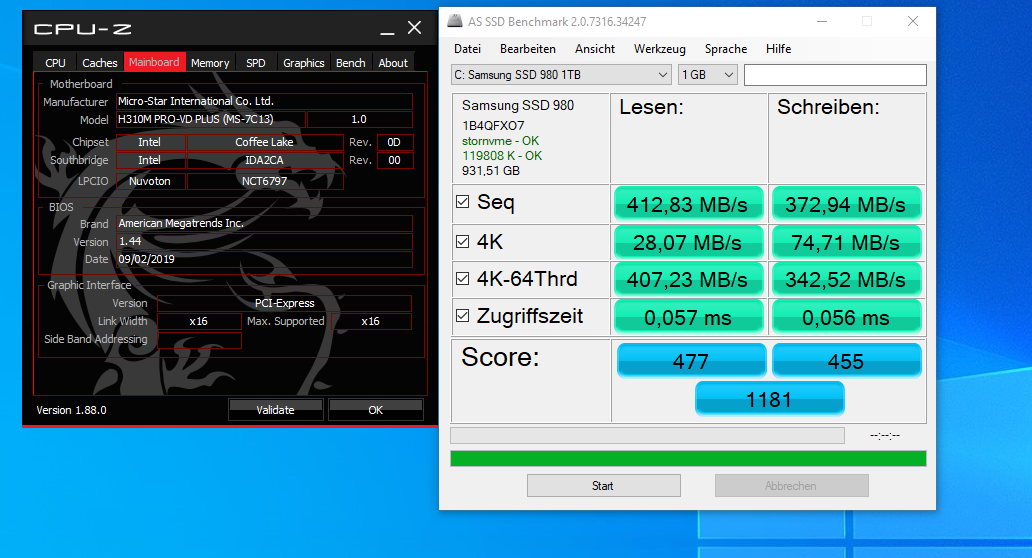Viewport: 1032px width, 558px height.
Task: Open the 1 GB test size dropdown
Action: point(708,75)
